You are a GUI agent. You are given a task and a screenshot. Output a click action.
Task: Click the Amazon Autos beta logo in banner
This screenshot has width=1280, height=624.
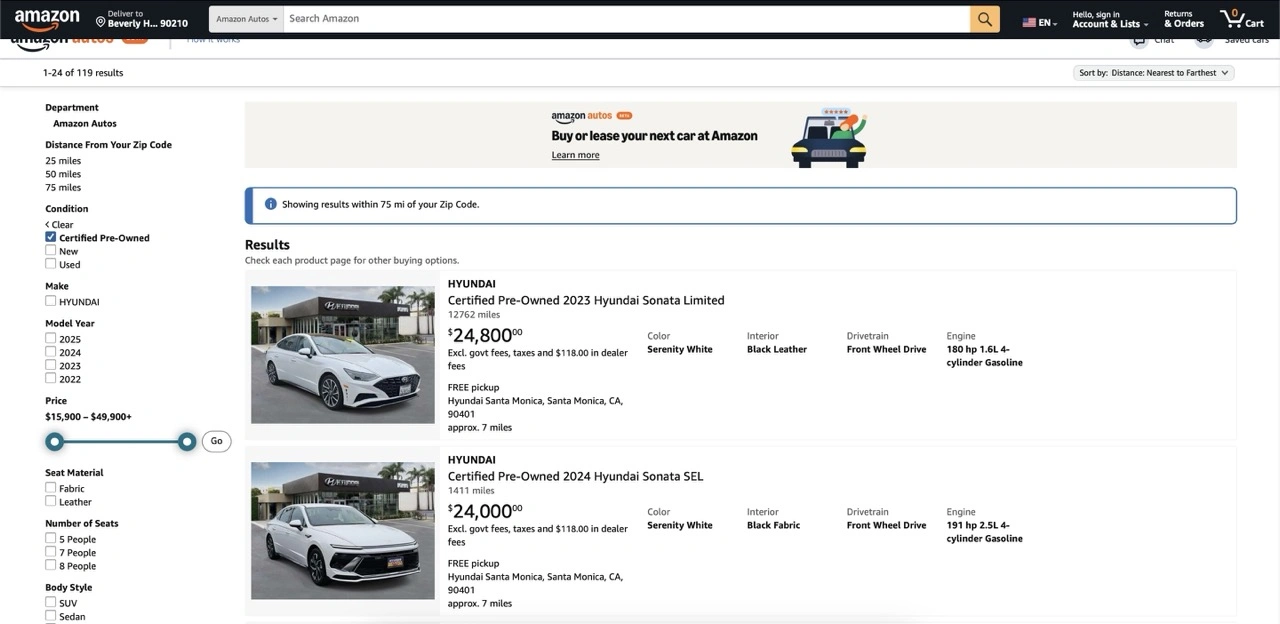pyautogui.click(x=591, y=116)
